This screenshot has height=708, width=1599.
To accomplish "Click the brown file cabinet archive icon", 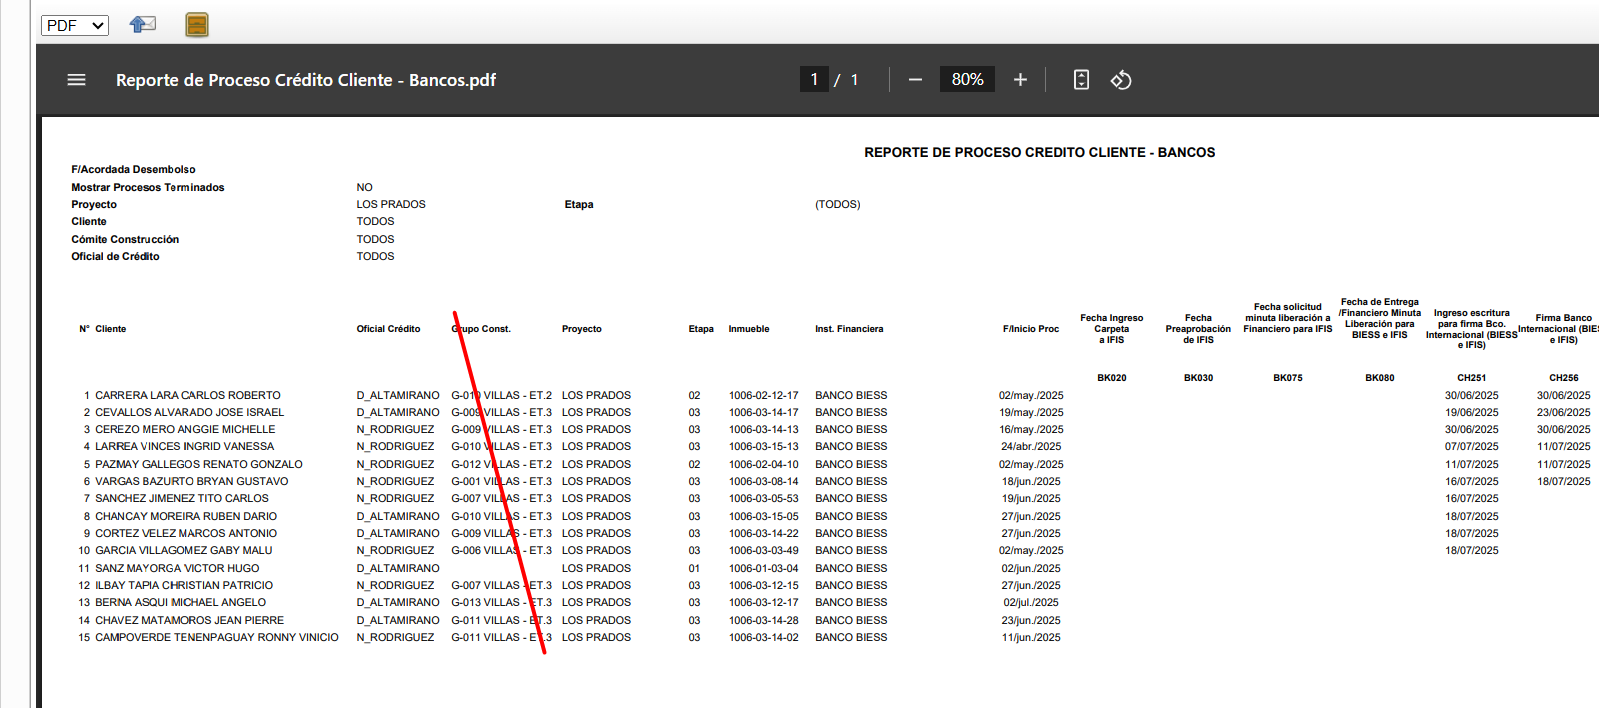I will [x=197, y=25].
